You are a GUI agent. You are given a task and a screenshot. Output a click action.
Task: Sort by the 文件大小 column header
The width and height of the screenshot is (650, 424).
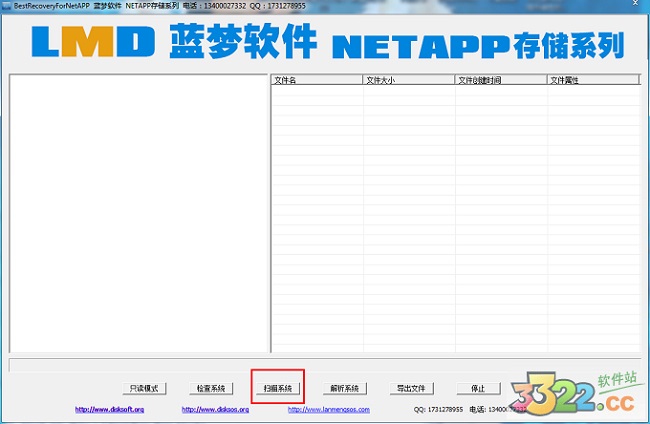pyautogui.click(x=409, y=80)
